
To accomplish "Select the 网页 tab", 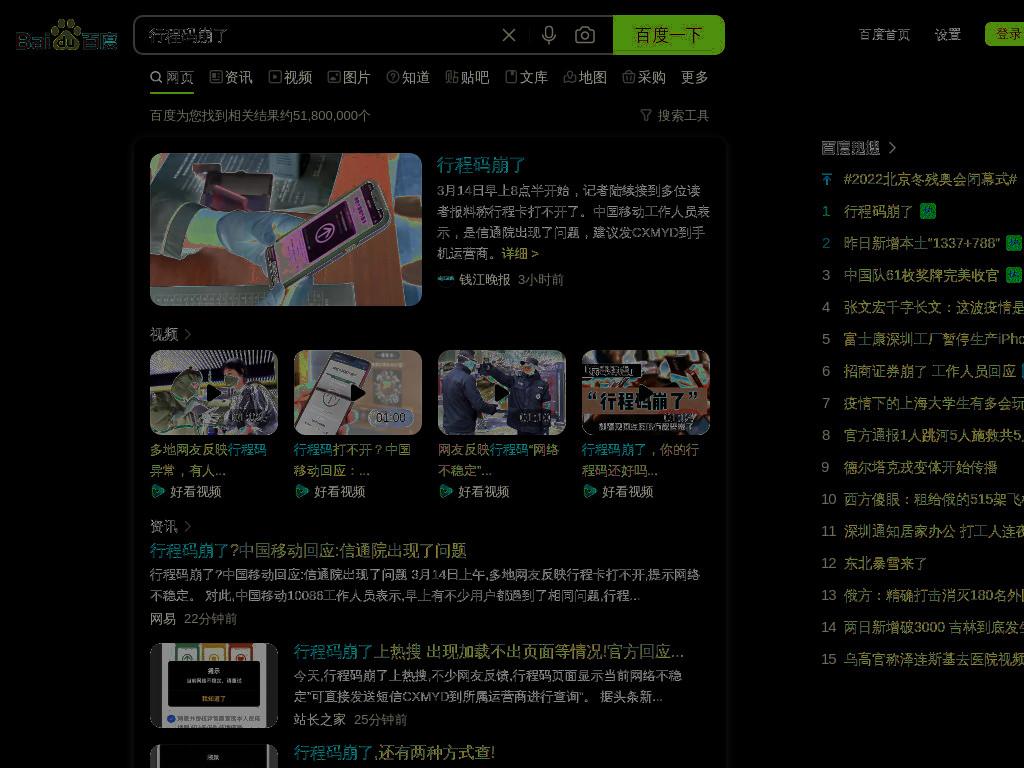I will click(x=172, y=78).
